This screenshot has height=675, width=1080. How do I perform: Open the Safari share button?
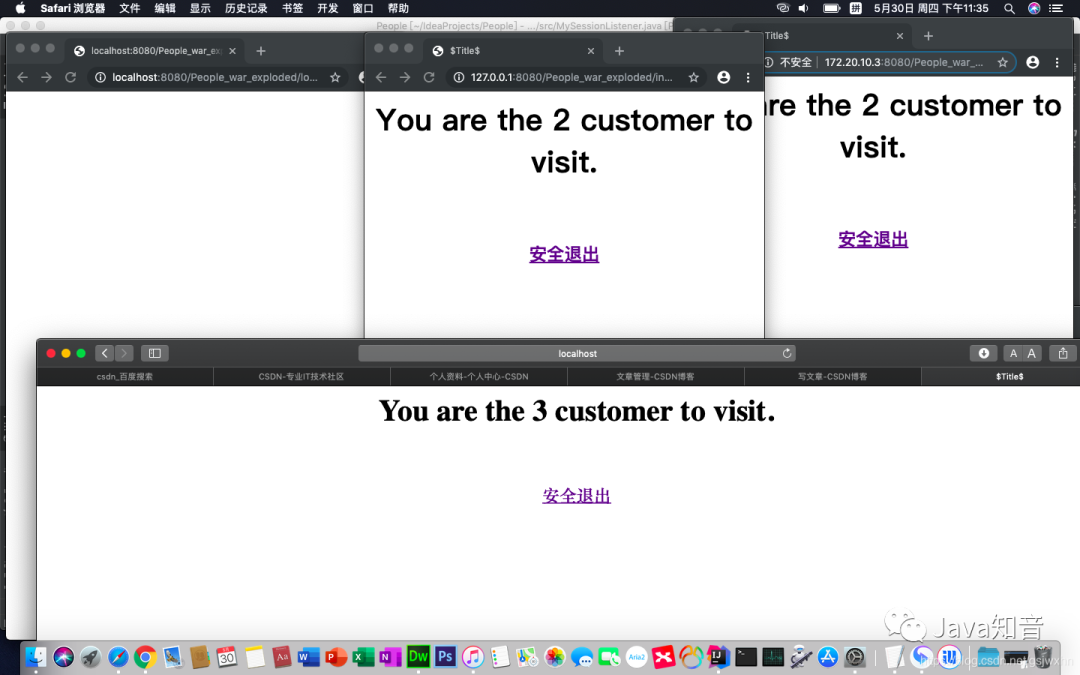[x=1063, y=353]
